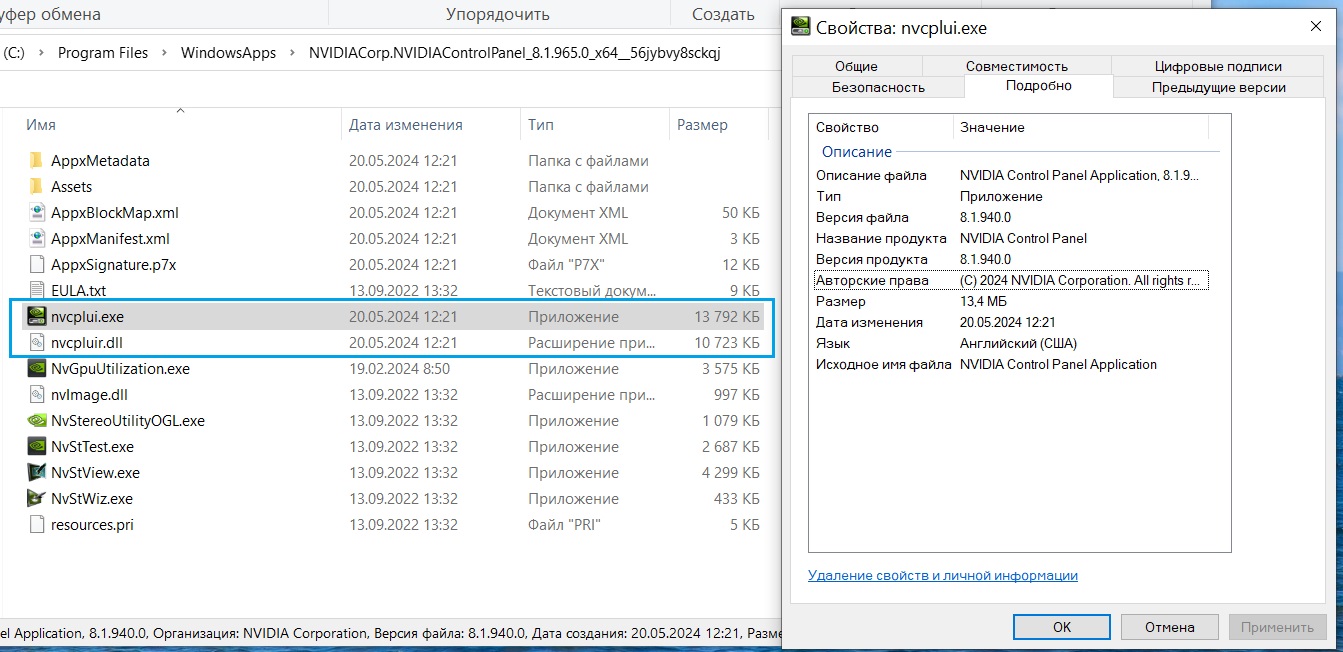Sort by the Размер column header
The width and height of the screenshot is (1343, 652).
(717, 125)
